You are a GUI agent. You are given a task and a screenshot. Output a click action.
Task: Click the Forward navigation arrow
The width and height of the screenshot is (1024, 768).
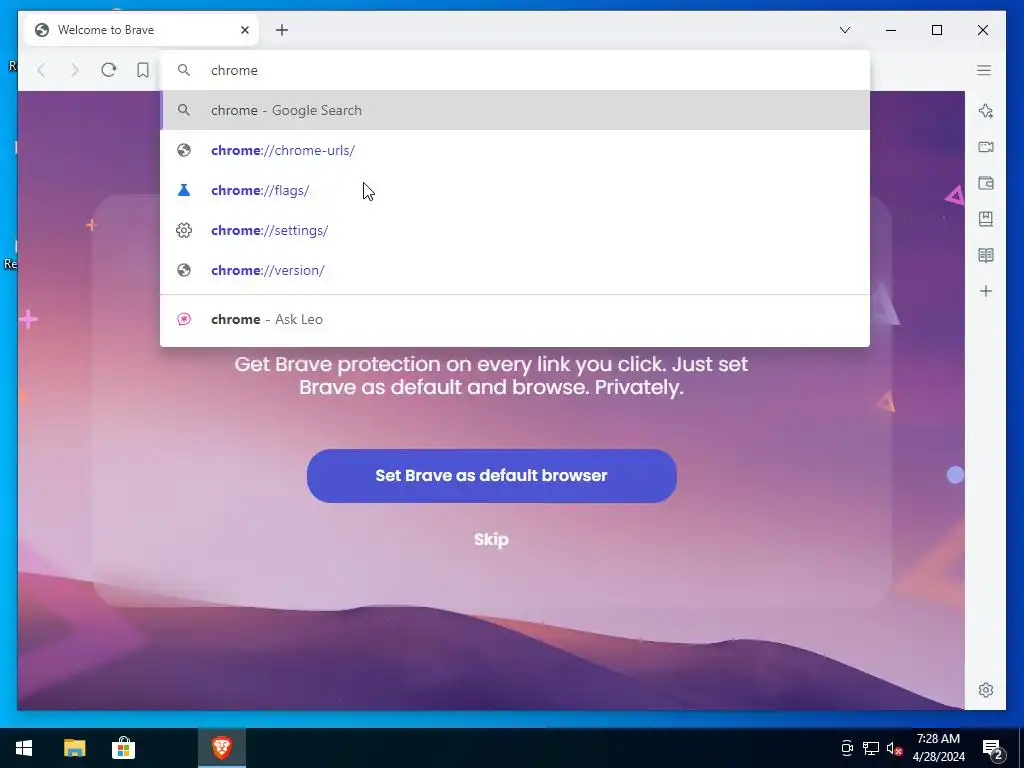tap(74, 70)
